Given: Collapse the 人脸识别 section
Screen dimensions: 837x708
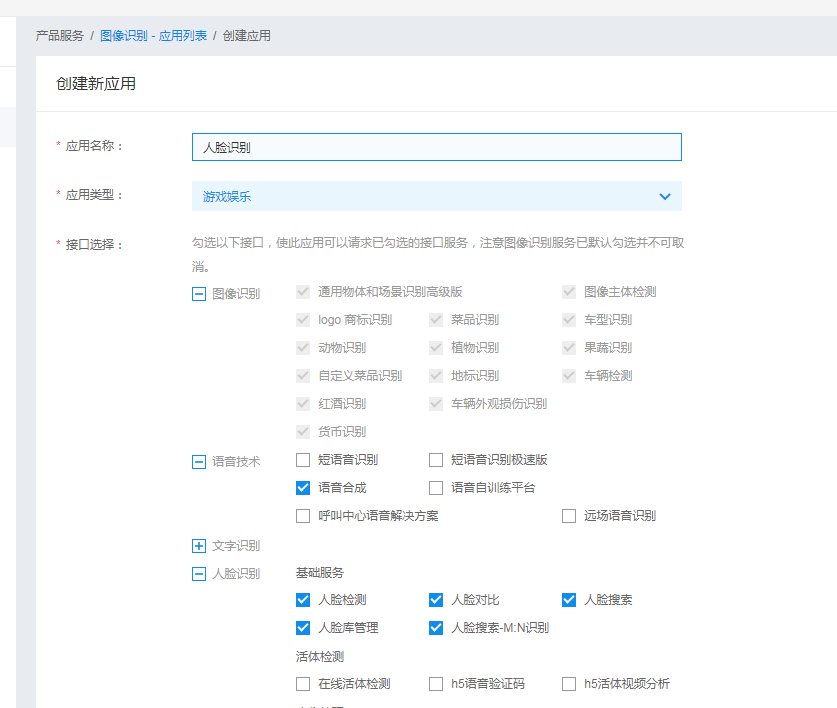Looking at the screenshot, I should click(199, 574).
